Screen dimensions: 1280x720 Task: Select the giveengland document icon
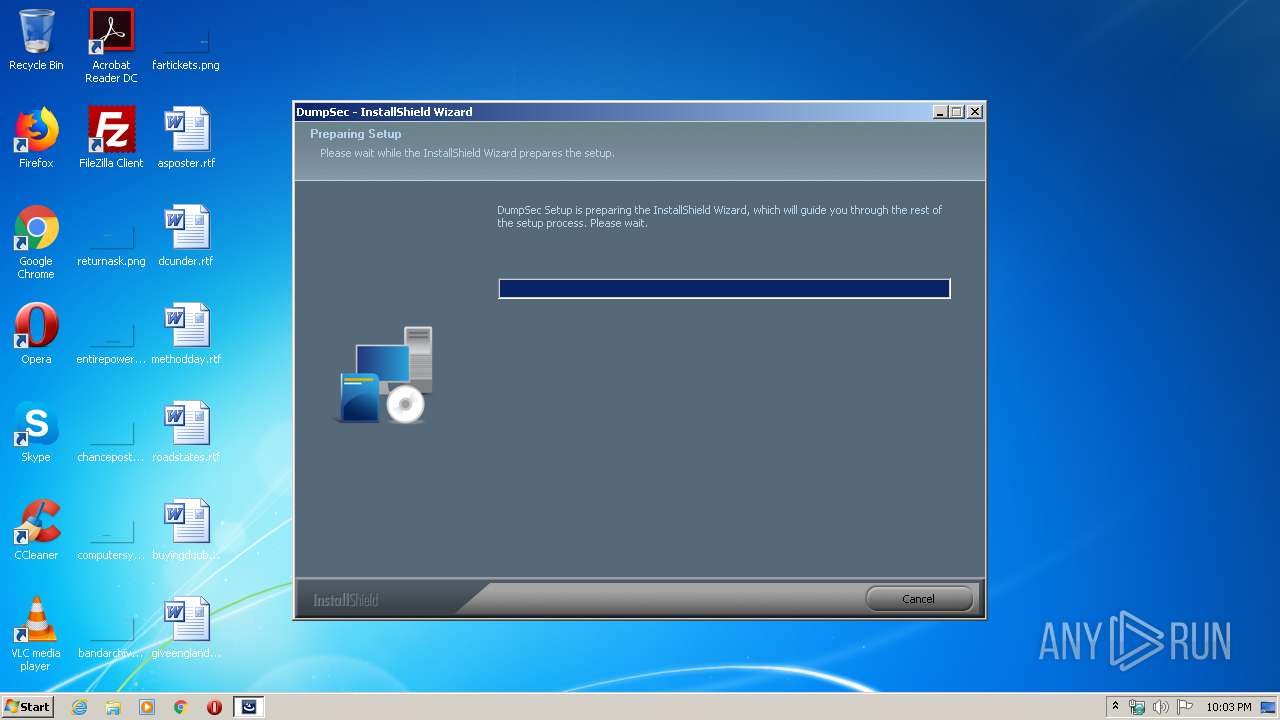(x=186, y=629)
